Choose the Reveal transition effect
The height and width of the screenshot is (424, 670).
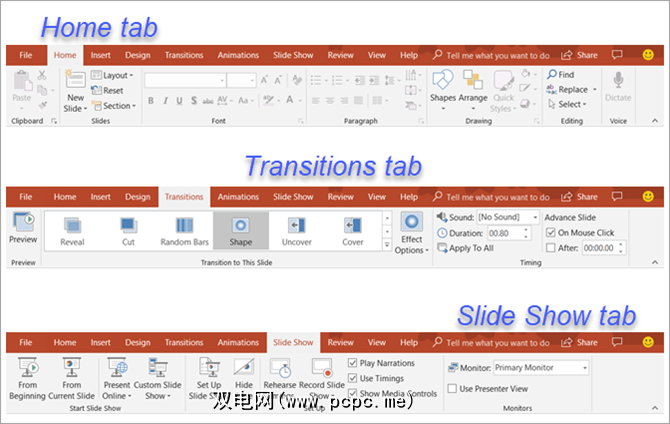[72, 226]
